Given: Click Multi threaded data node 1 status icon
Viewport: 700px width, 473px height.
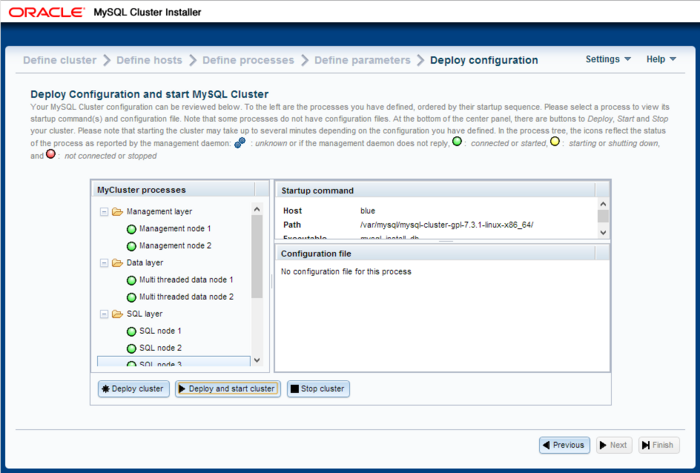Looking at the screenshot, I should click(x=131, y=280).
